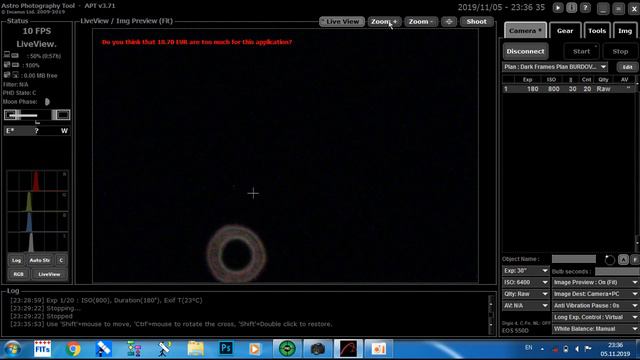The image size is (640, 360).
Task: Click the Log panel scrollbar
Action: (491, 314)
